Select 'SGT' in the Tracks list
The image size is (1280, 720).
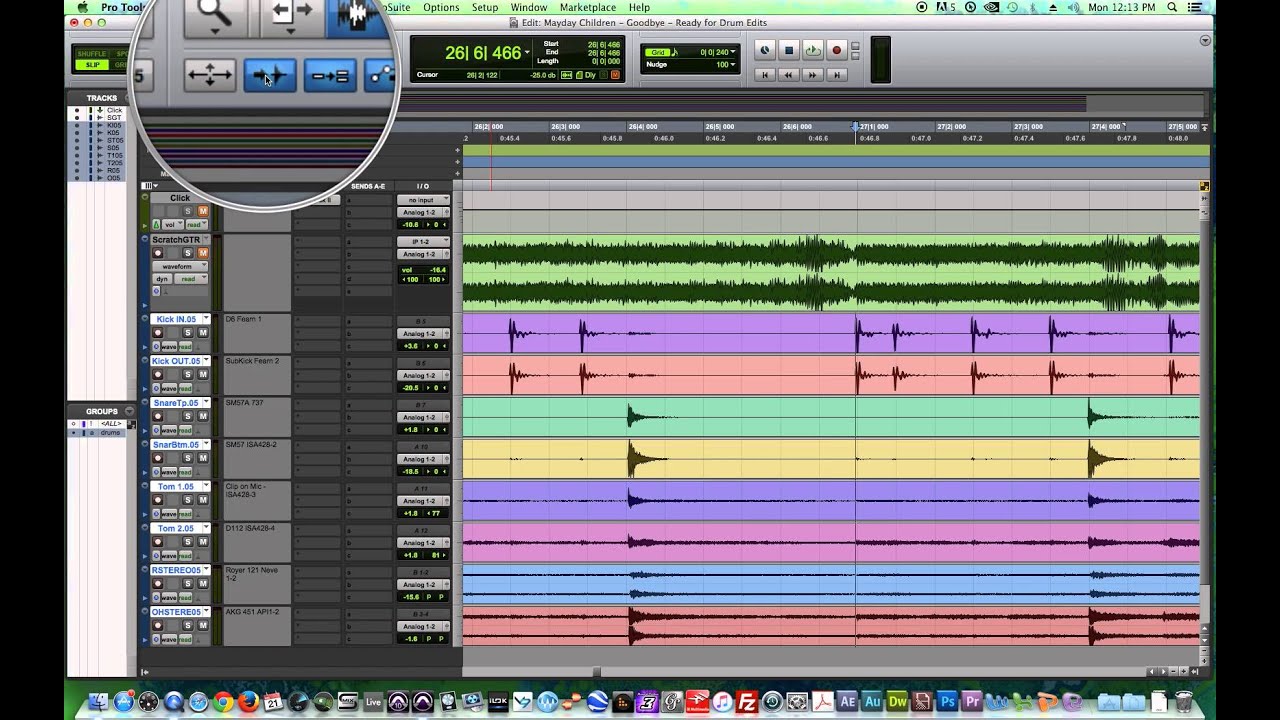114,118
